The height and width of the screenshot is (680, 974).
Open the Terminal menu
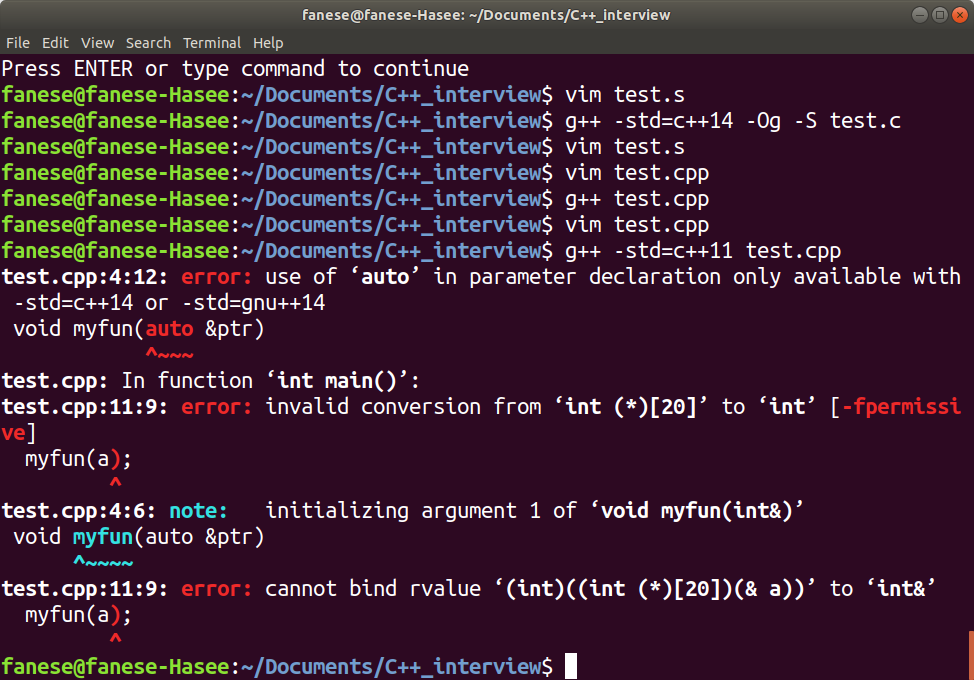pyautogui.click(x=212, y=43)
